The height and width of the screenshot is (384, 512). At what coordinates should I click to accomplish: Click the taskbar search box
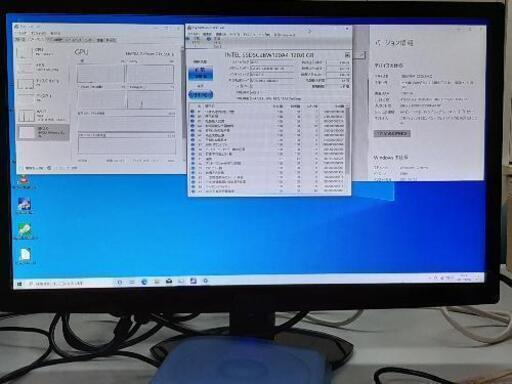point(69,284)
